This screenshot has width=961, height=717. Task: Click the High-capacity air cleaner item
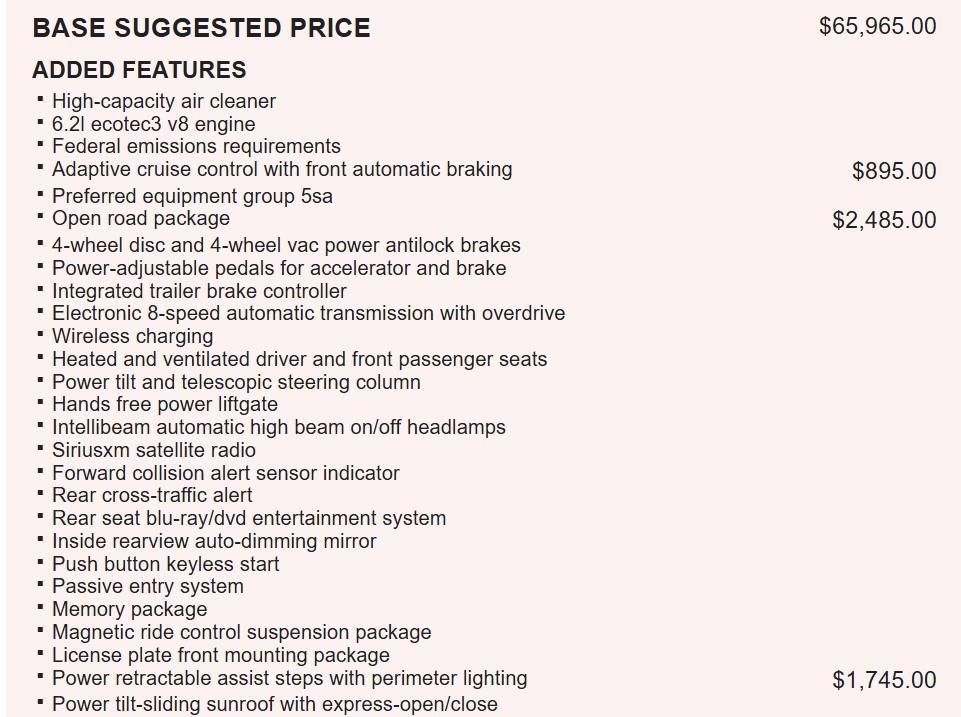[164, 101]
